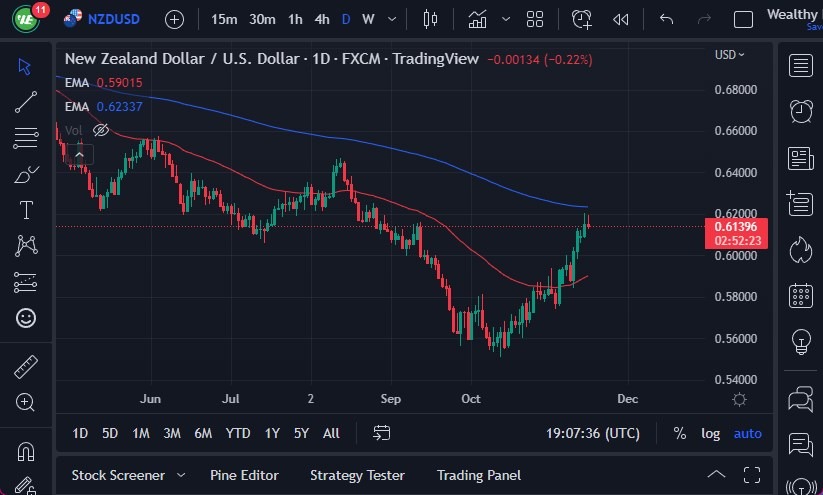Switch to the Pine Editor tab

click(x=244, y=475)
